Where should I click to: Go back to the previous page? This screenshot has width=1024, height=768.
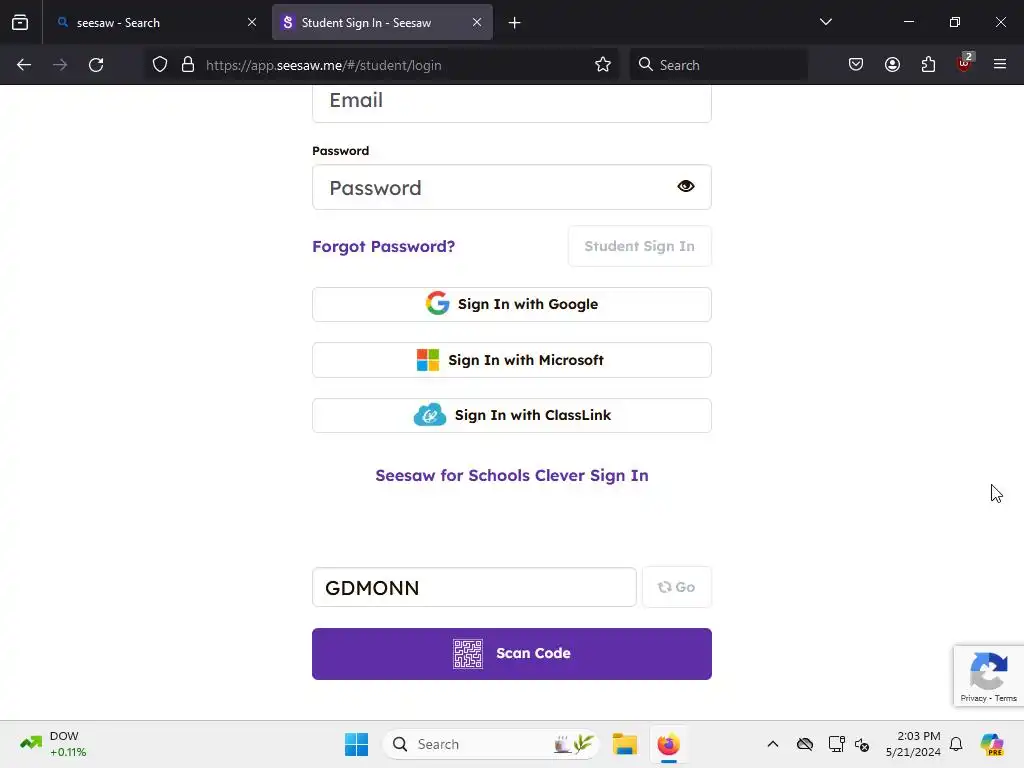[24, 65]
